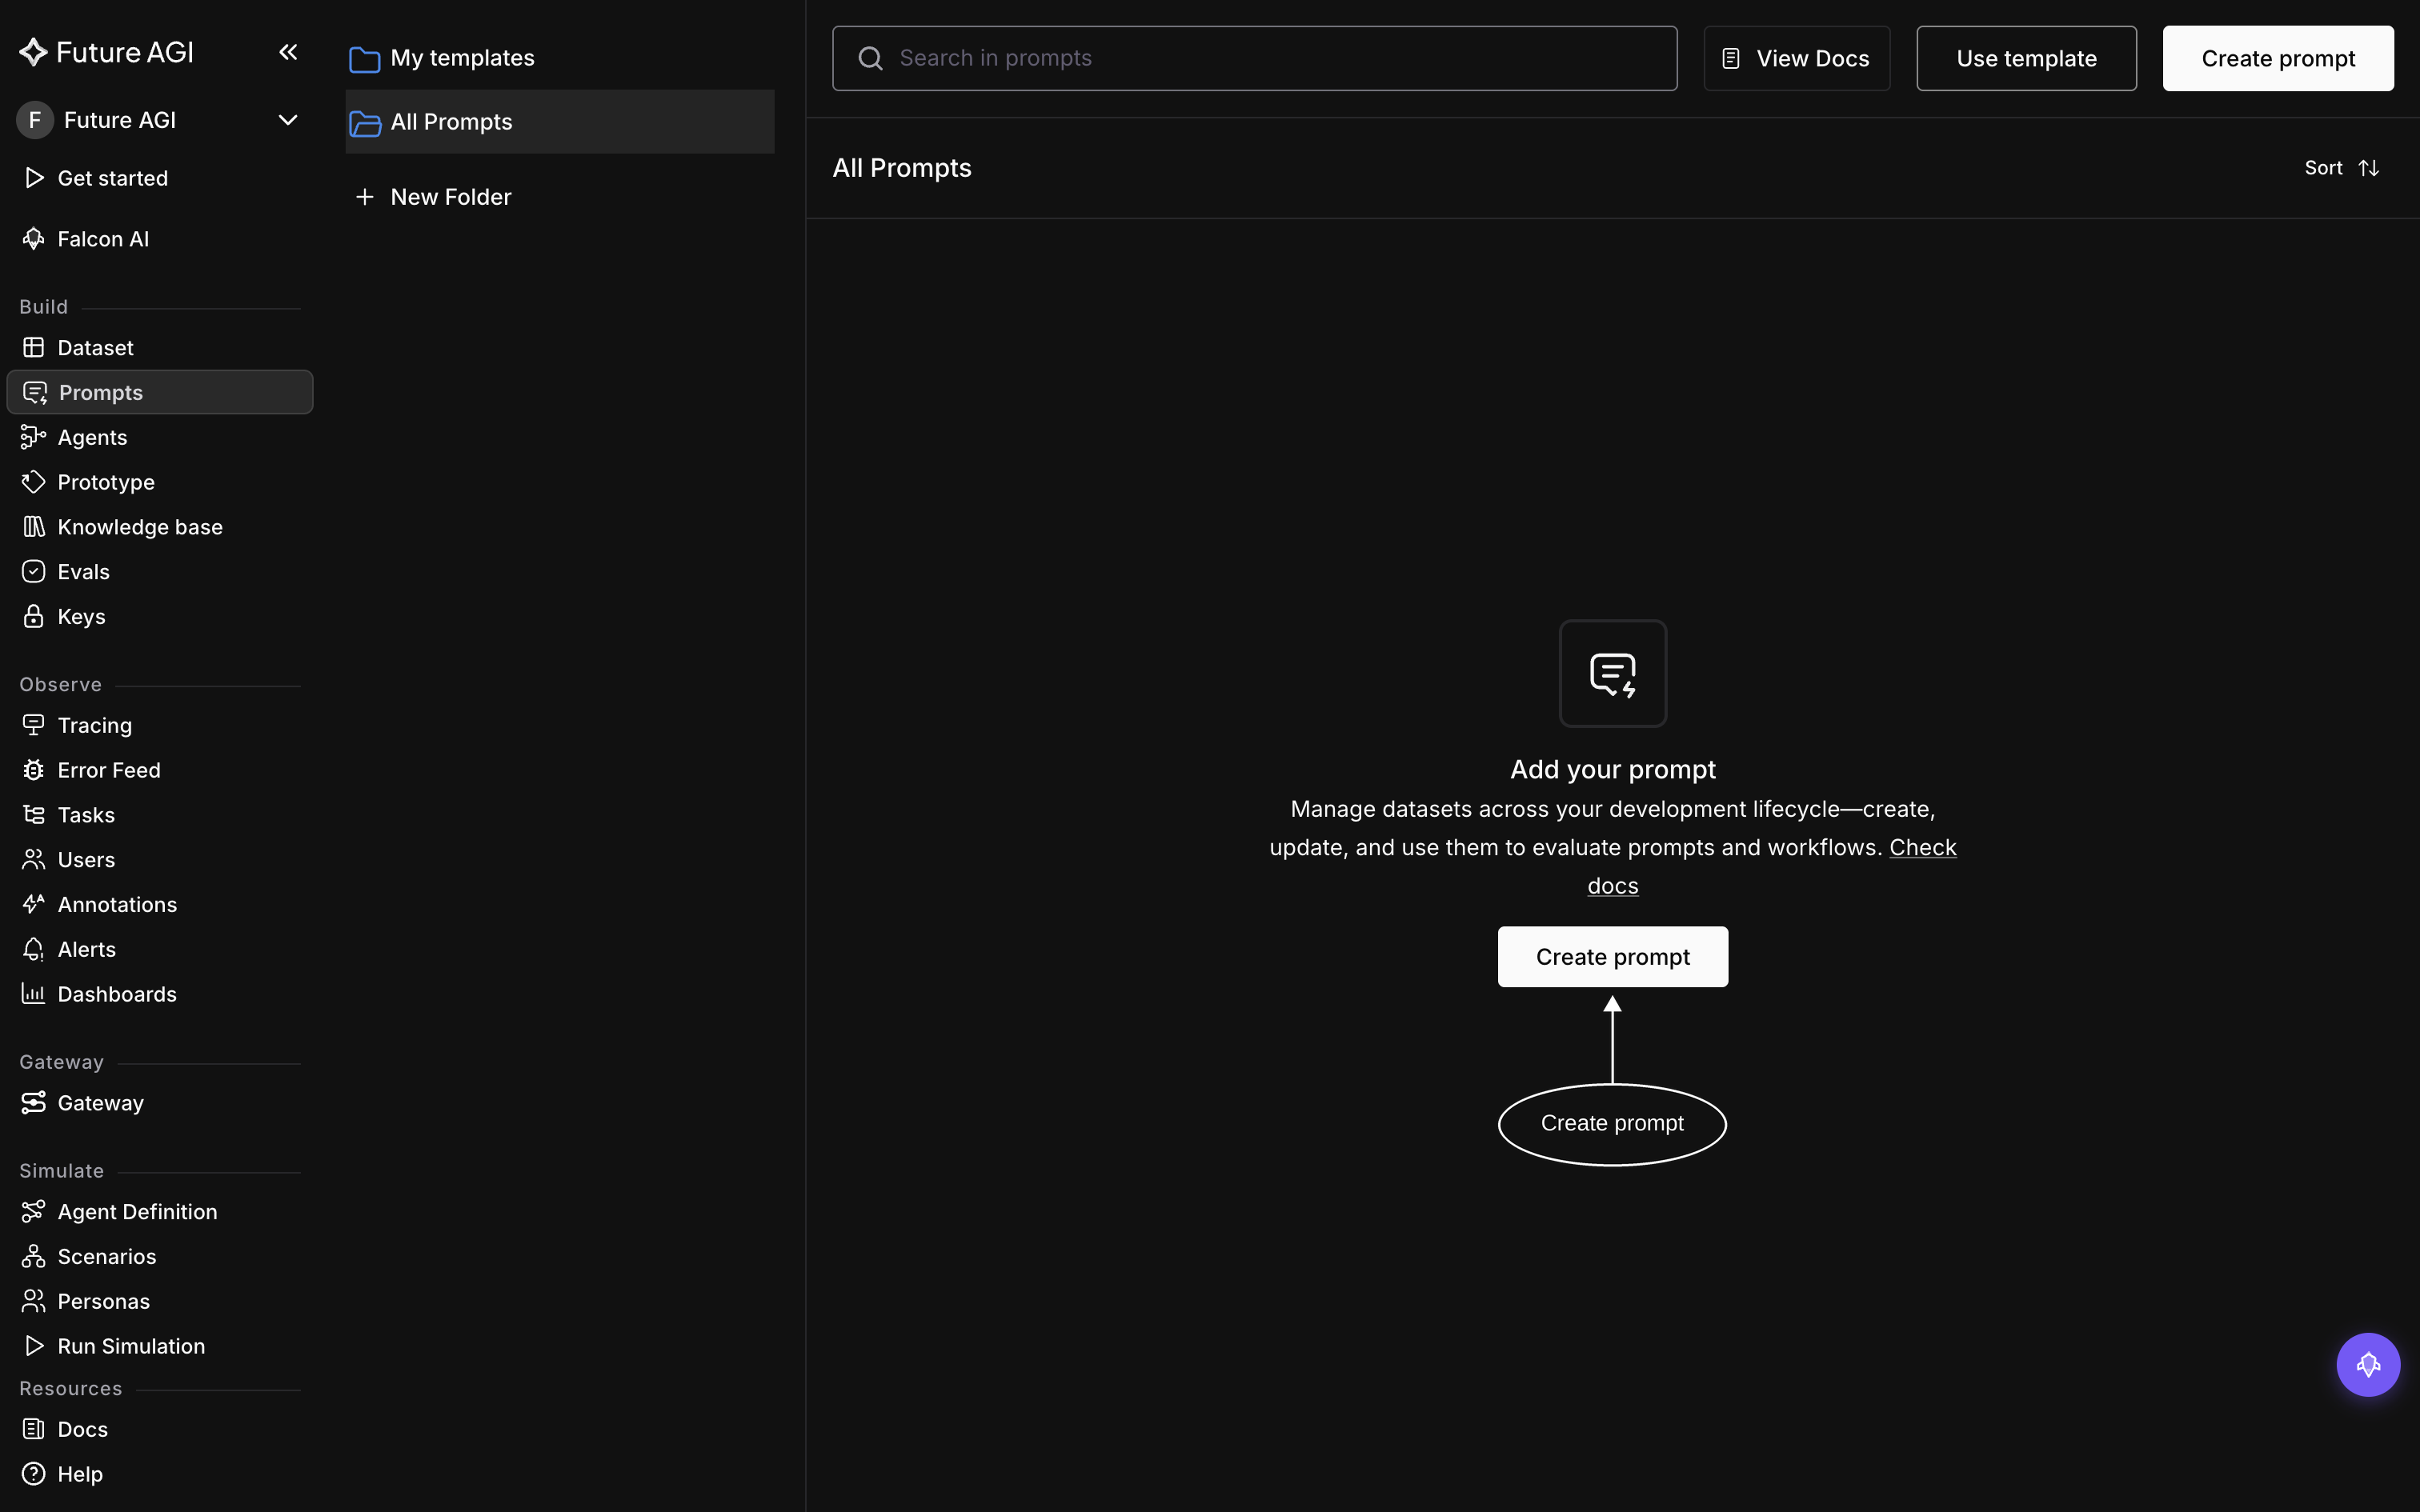Click the Agent Definition icon
This screenshot has width=2420, height=1512.
tap(34, 1212)
